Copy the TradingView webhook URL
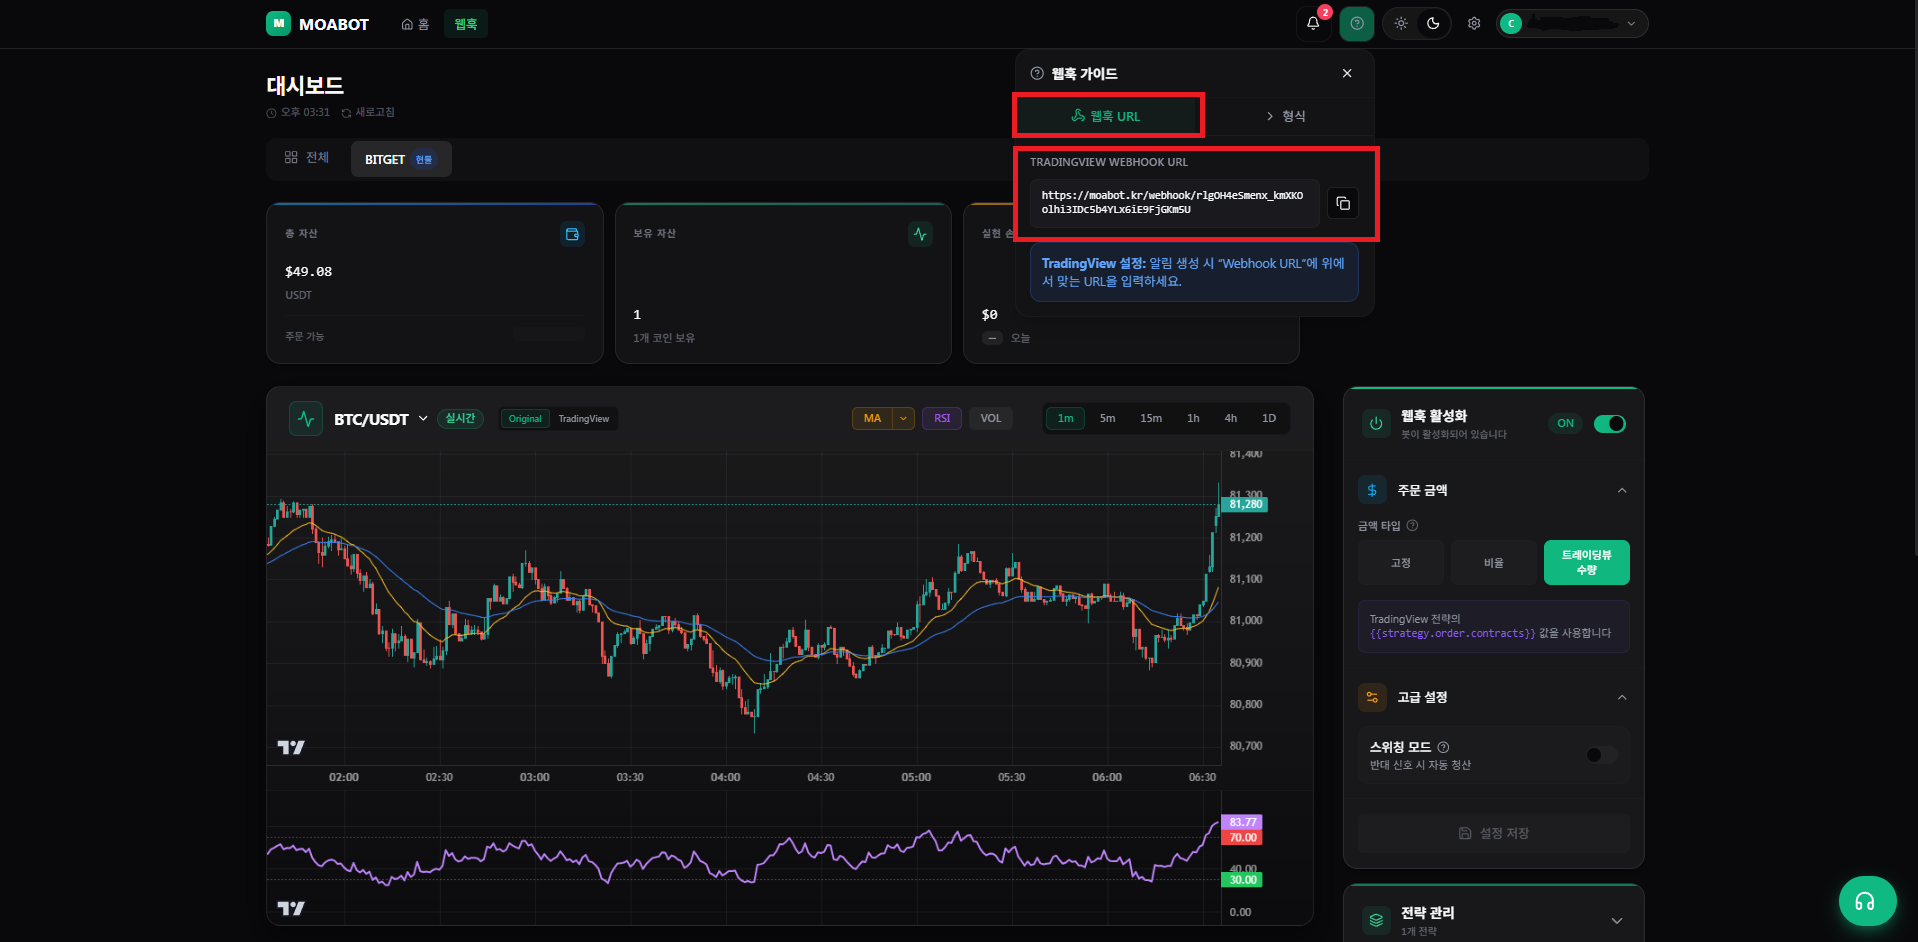 [1343, 203]
